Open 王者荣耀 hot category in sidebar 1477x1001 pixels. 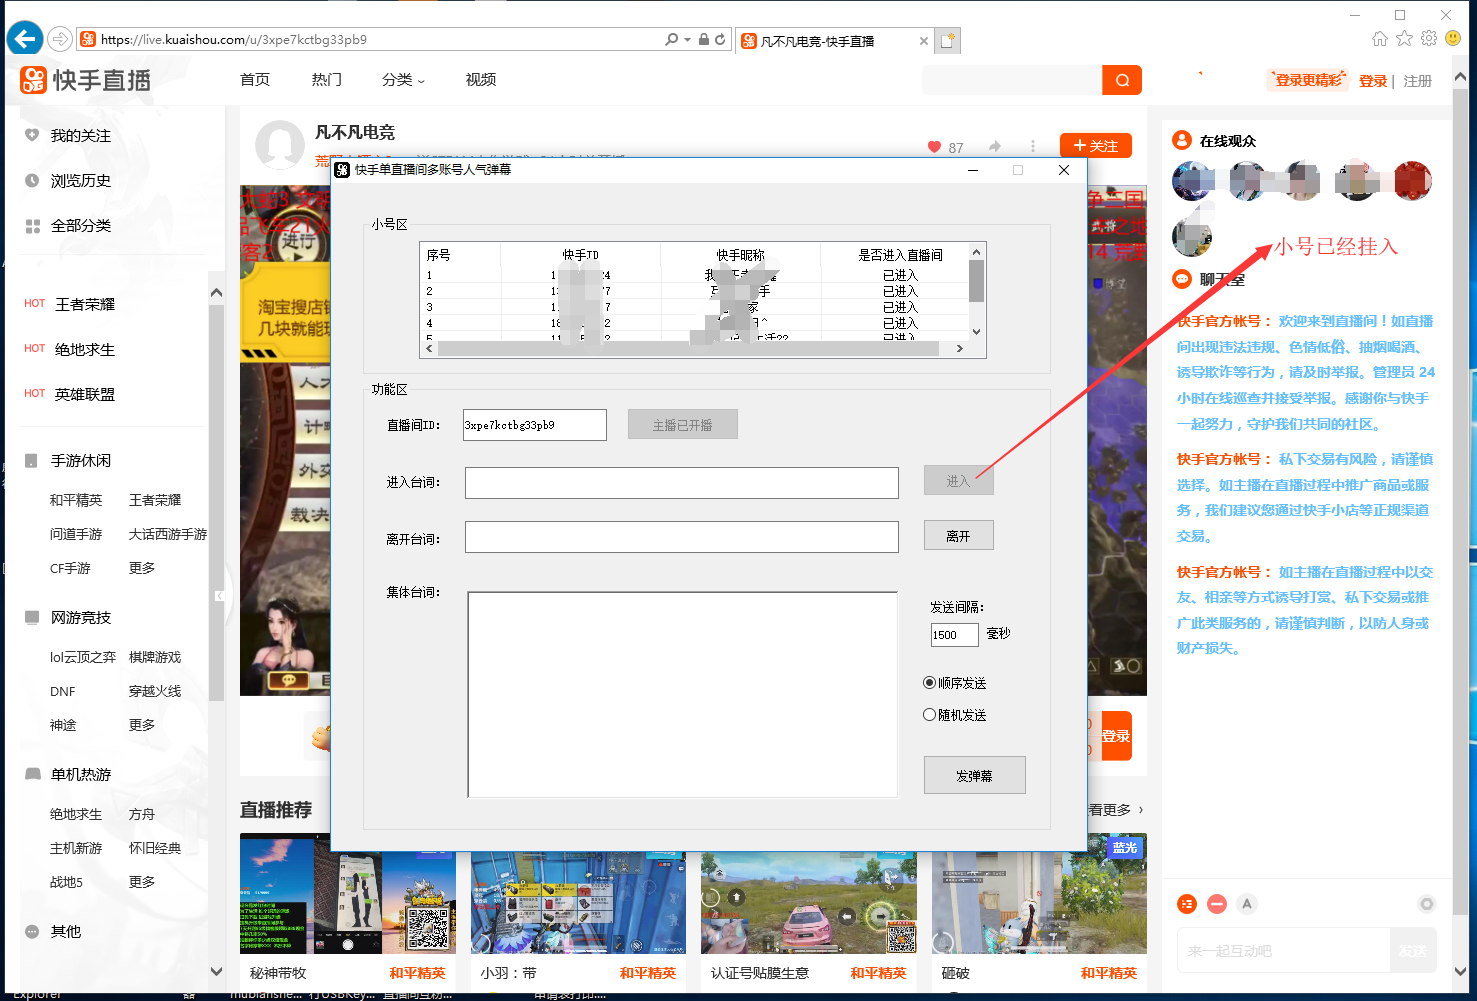(85, 304)
